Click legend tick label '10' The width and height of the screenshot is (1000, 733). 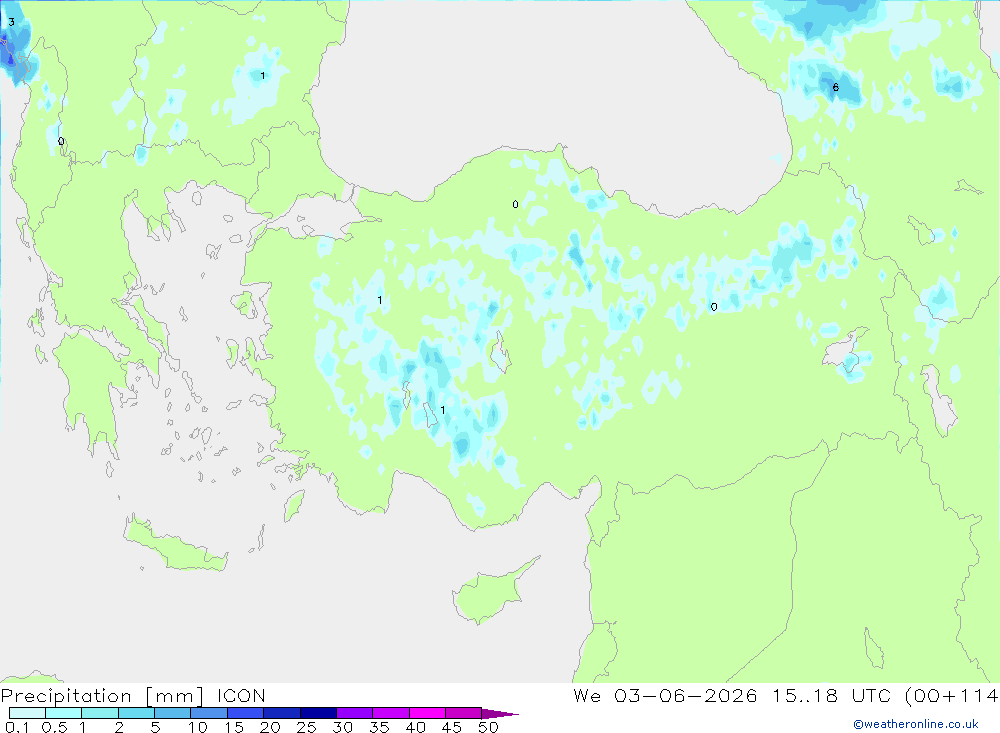coord(198,727)
